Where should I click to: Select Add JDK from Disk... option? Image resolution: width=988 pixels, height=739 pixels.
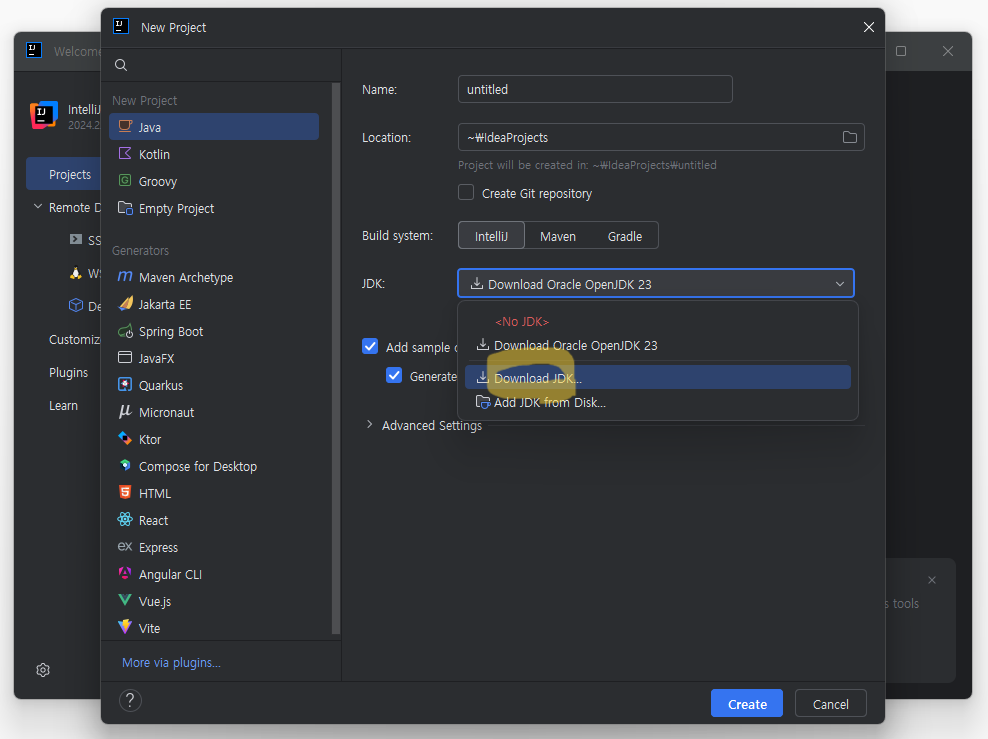[x=658, y=402]
